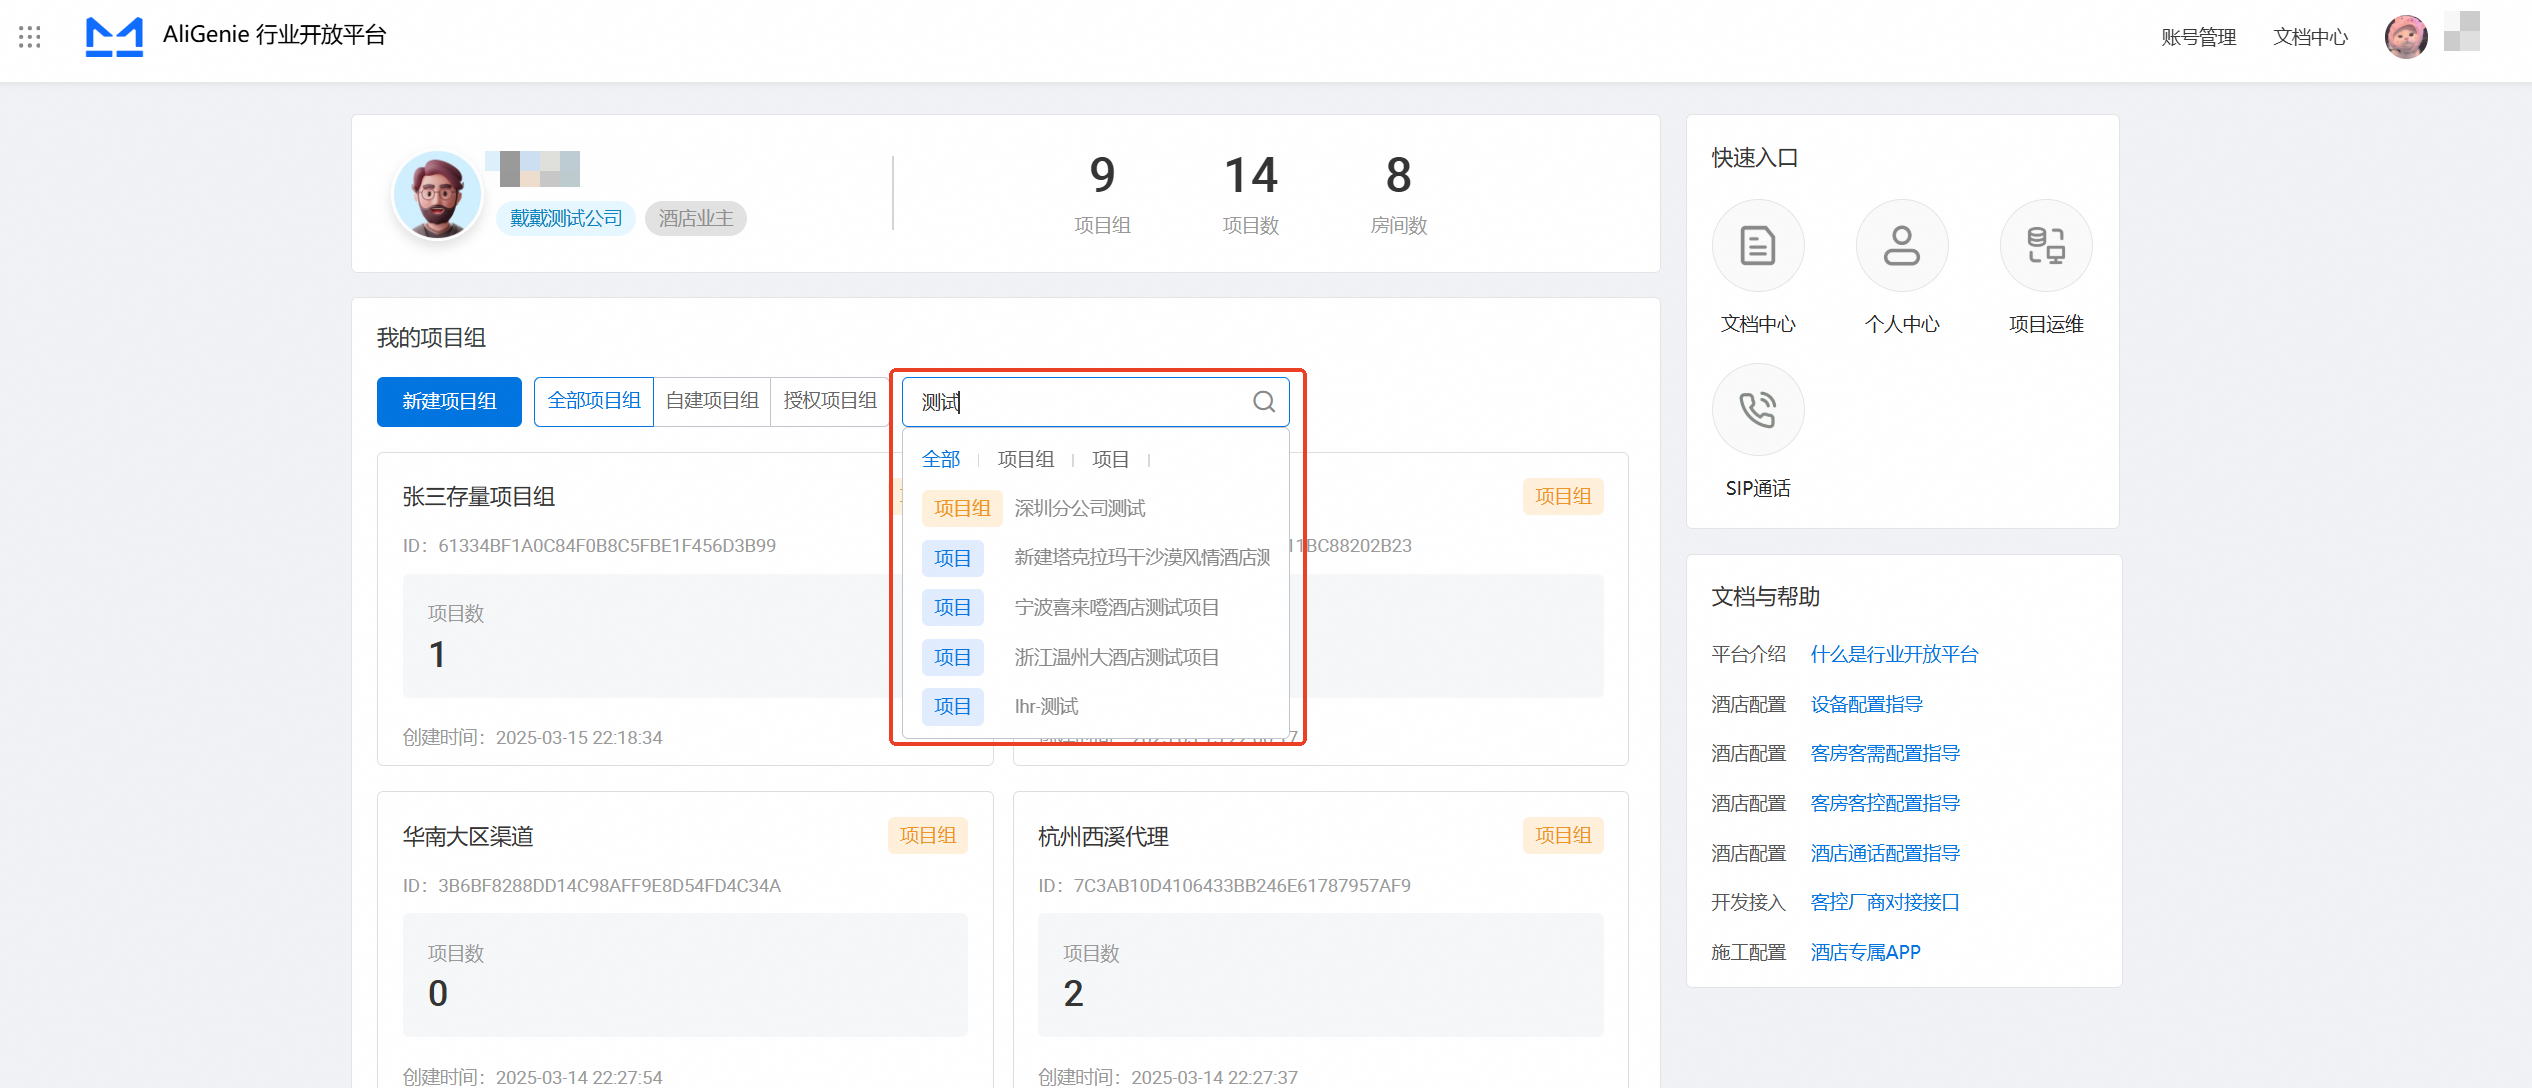The image size is (2532, 1088).
Task: Click the 9 项目组 statistic
Action: tap(1102, 195)
